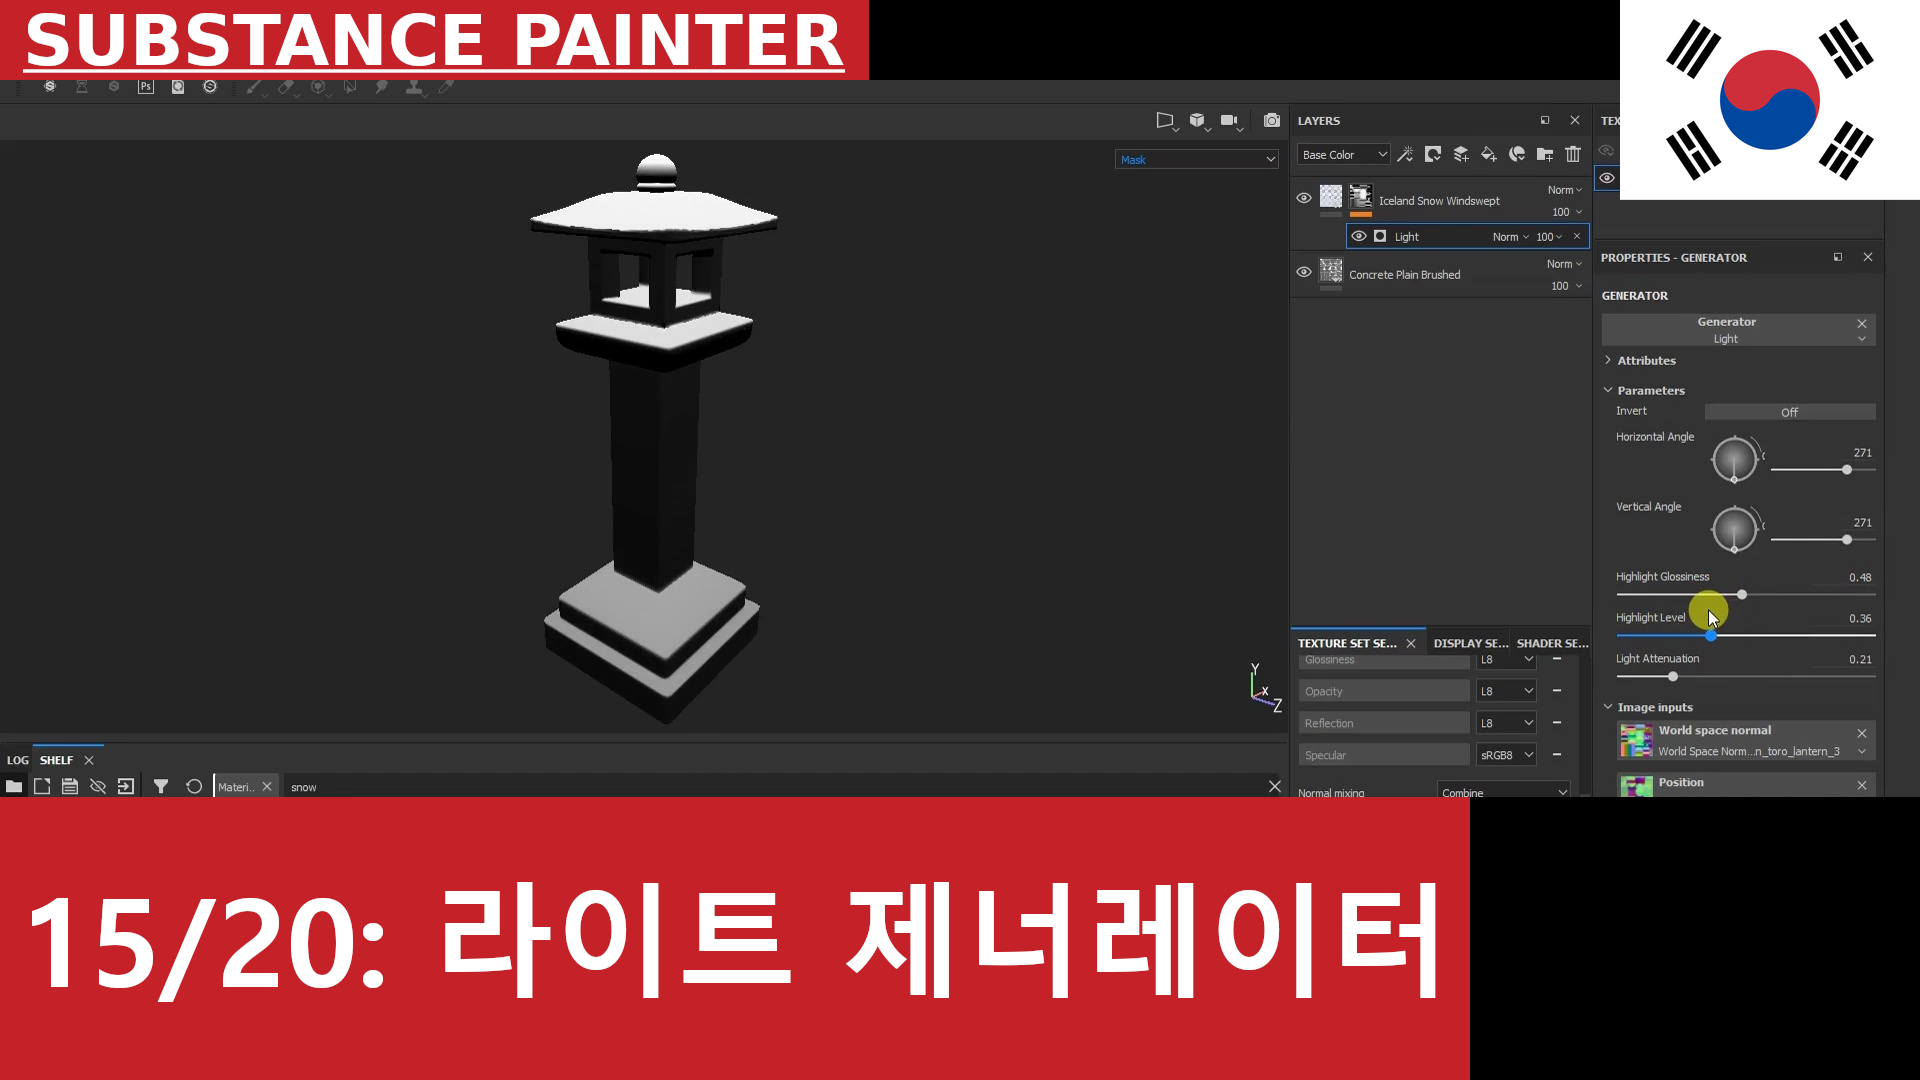Delete layer with the trash icon
This screenshot has width=1920, height=1080.
click(1573, 154)
